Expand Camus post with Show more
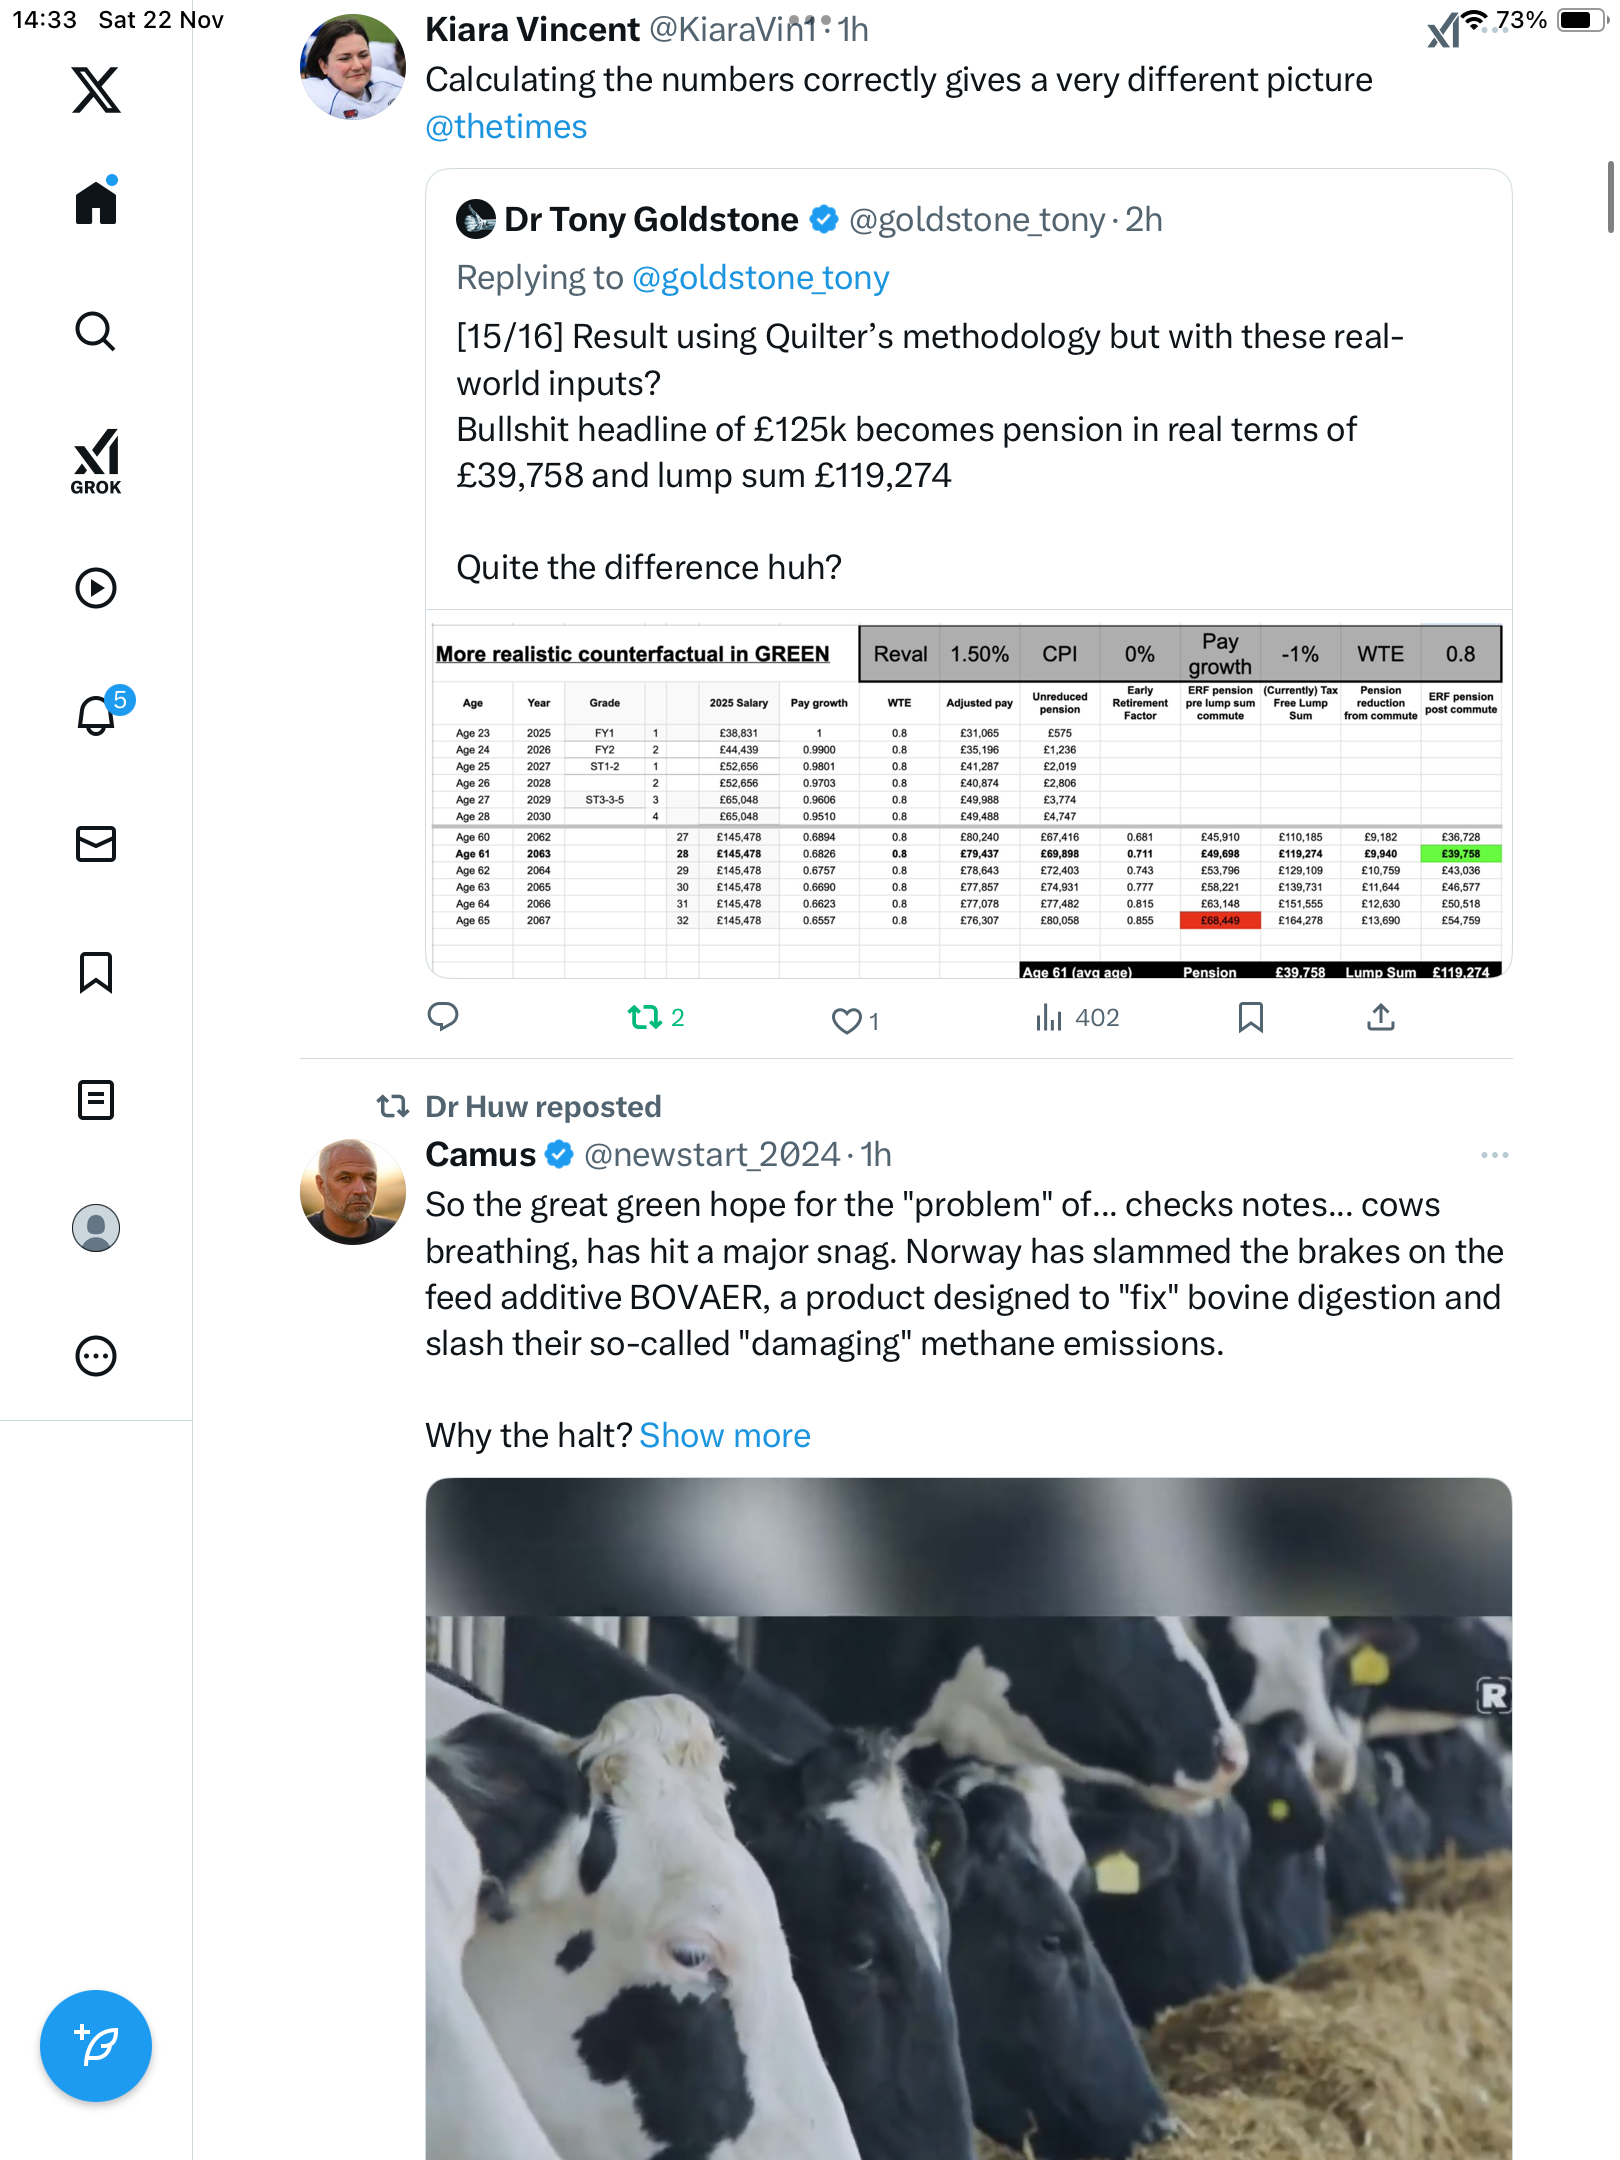 coord(725,1436)
